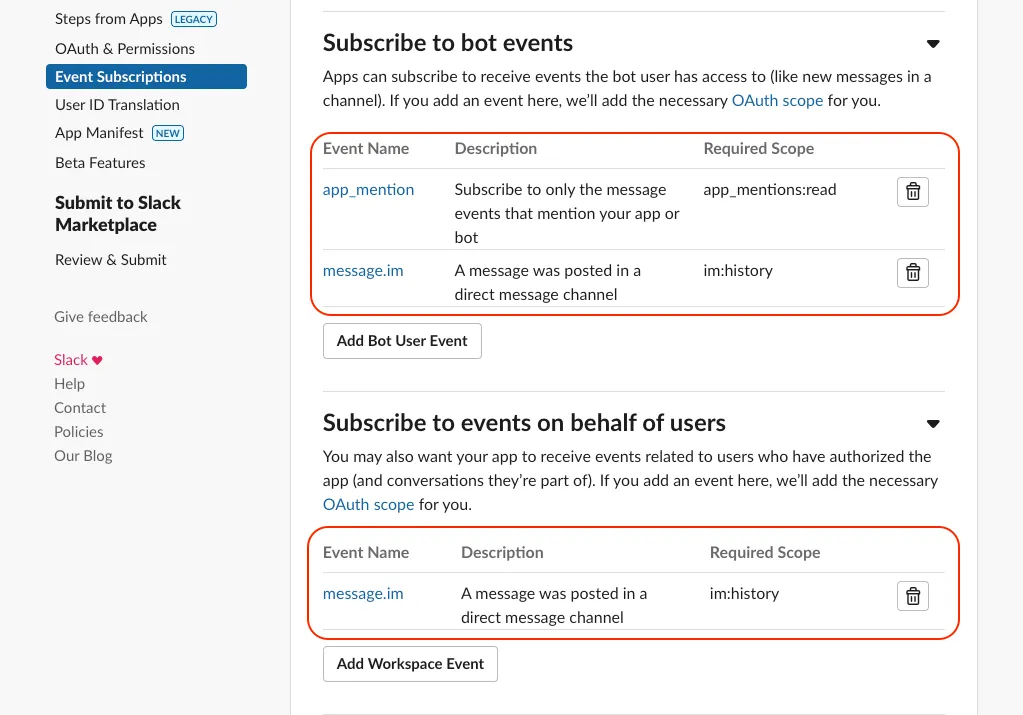Open Steps from Apps in sidebar

108,19
